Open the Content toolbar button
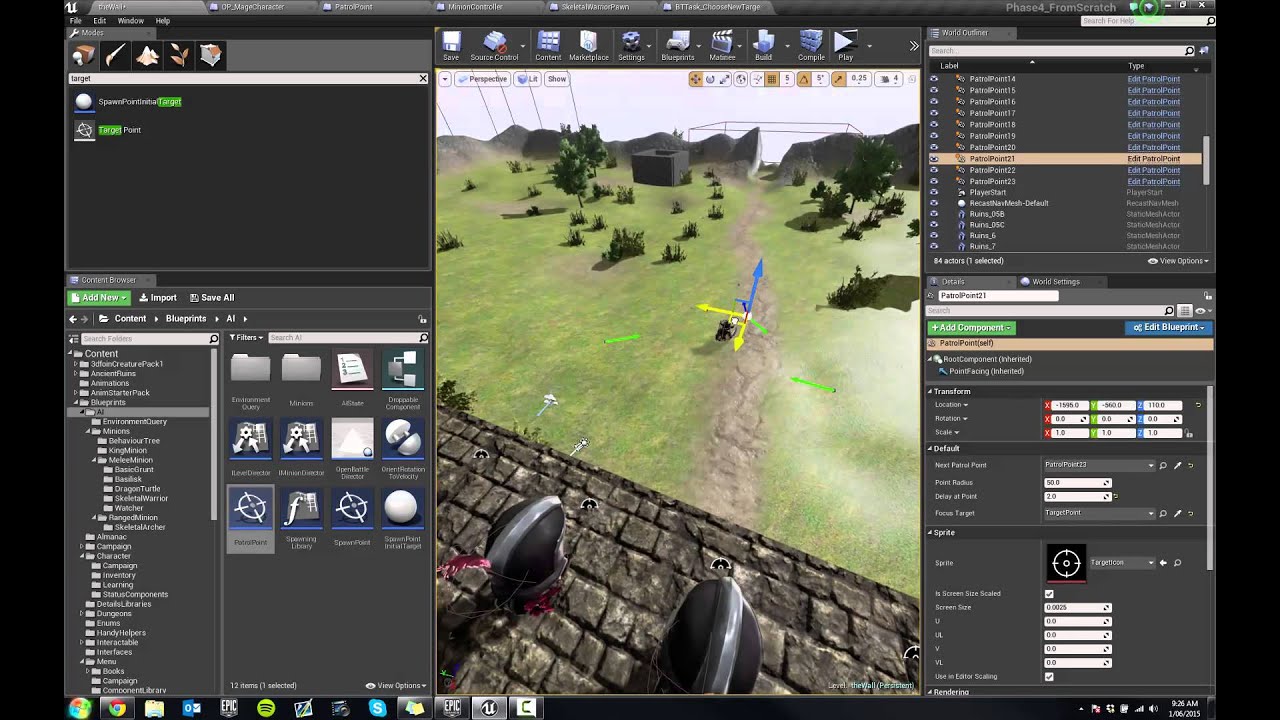Viewport: 1280px width, 720px height. [x=548, y=46]
